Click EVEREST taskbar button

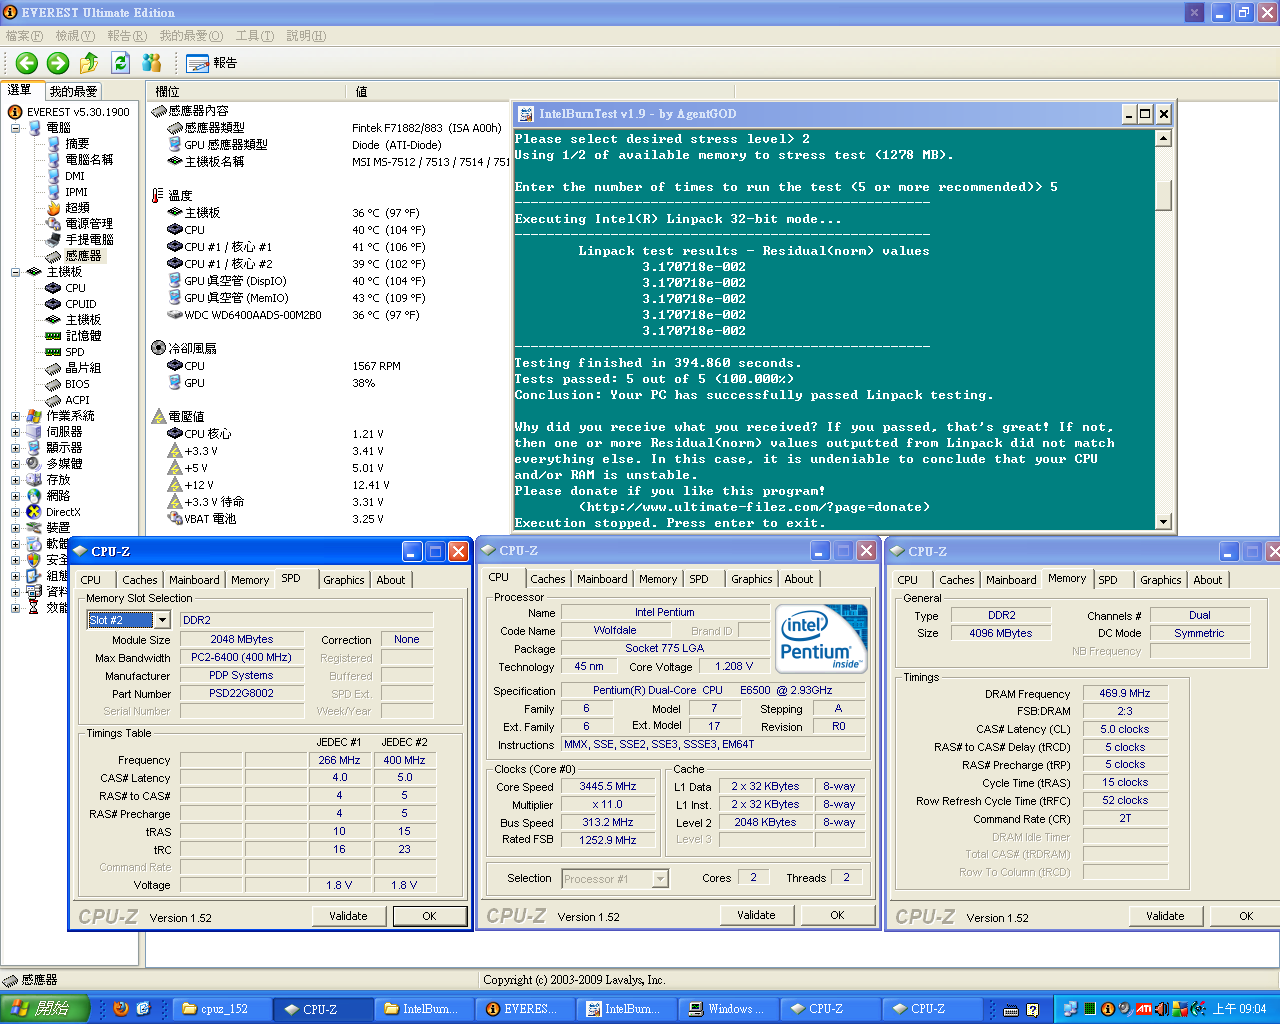[x=526, y=1009]
